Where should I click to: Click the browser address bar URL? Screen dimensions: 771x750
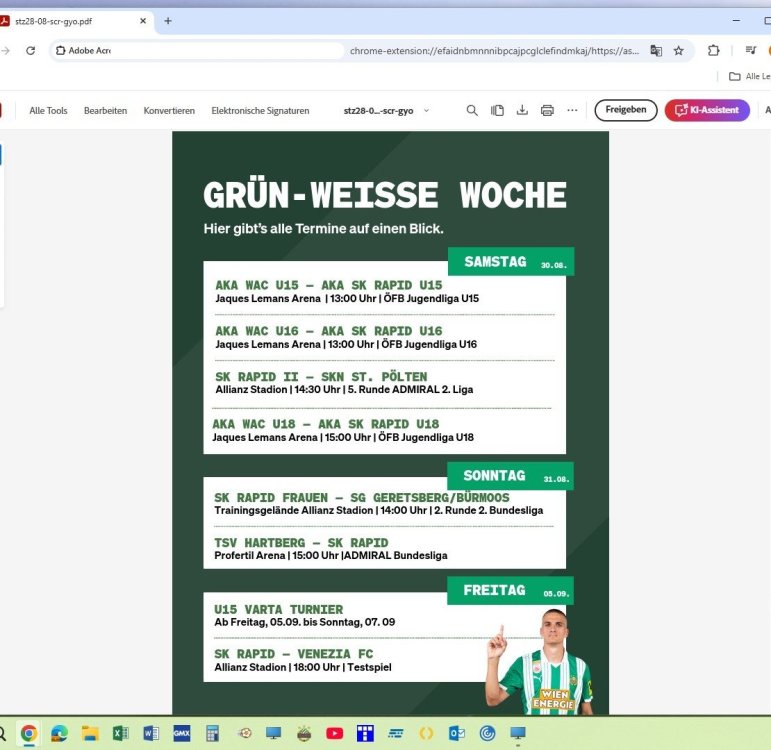490,50
